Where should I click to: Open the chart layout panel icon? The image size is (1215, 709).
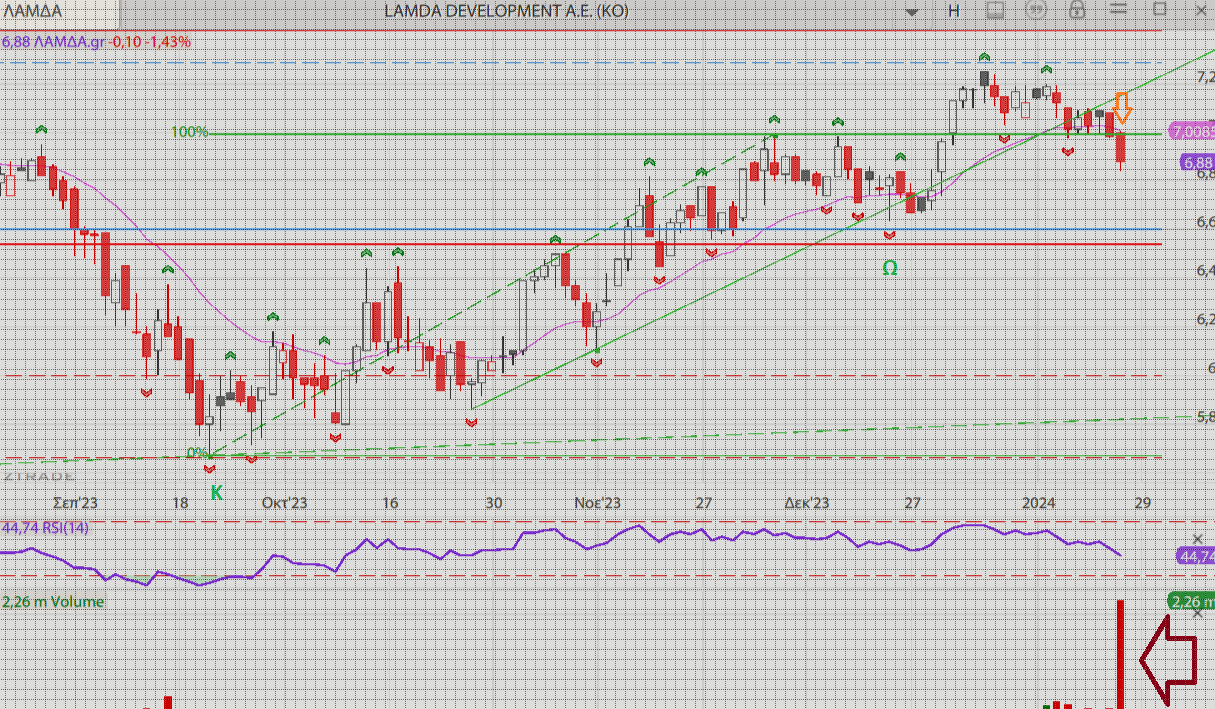[995, 10]
